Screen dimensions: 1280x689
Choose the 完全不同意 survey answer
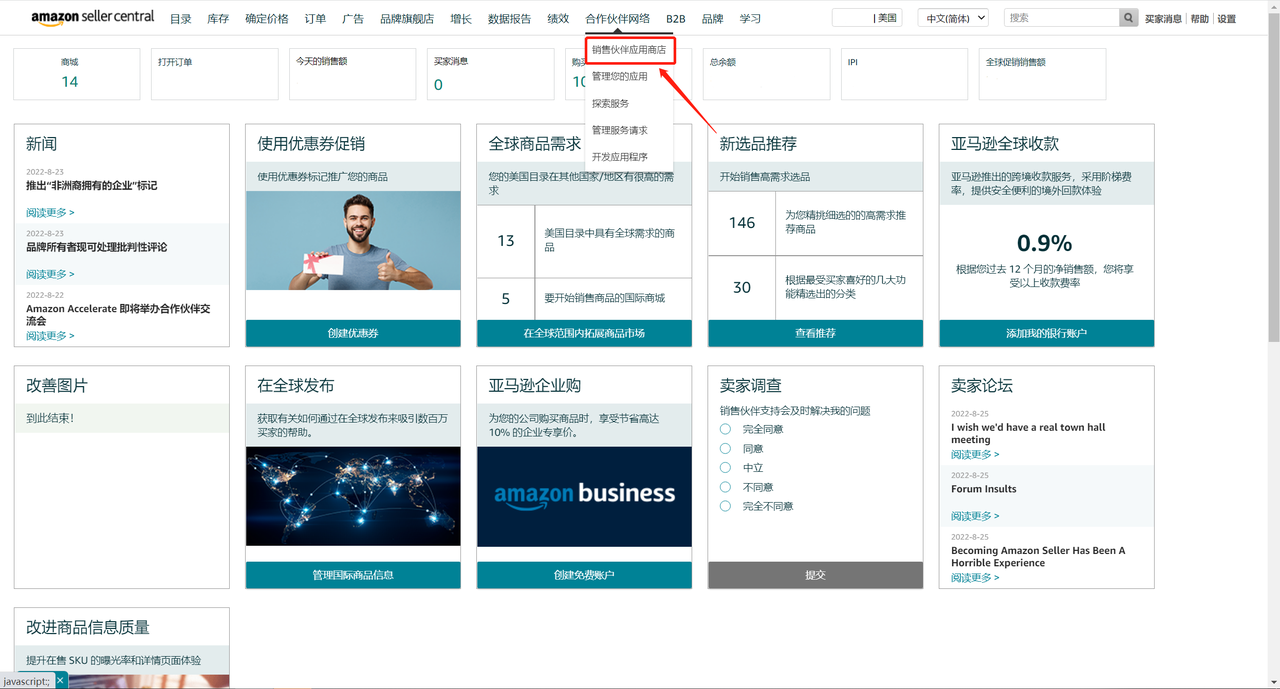(x=726, y=506)
